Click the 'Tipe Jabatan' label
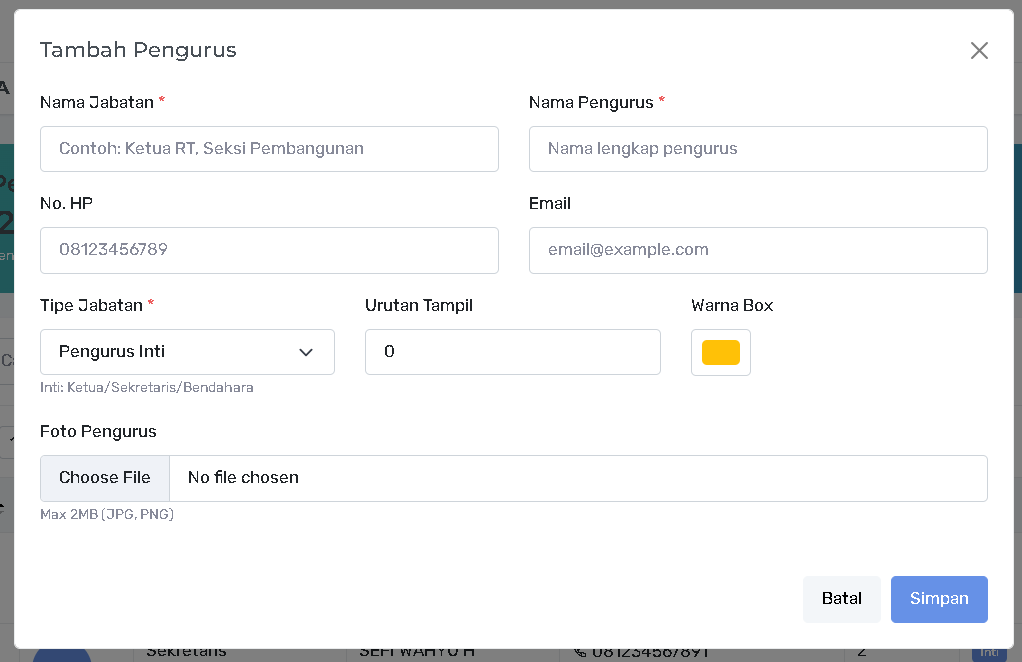This screenshot has height=662, width=1022. [x=92, y=305]
